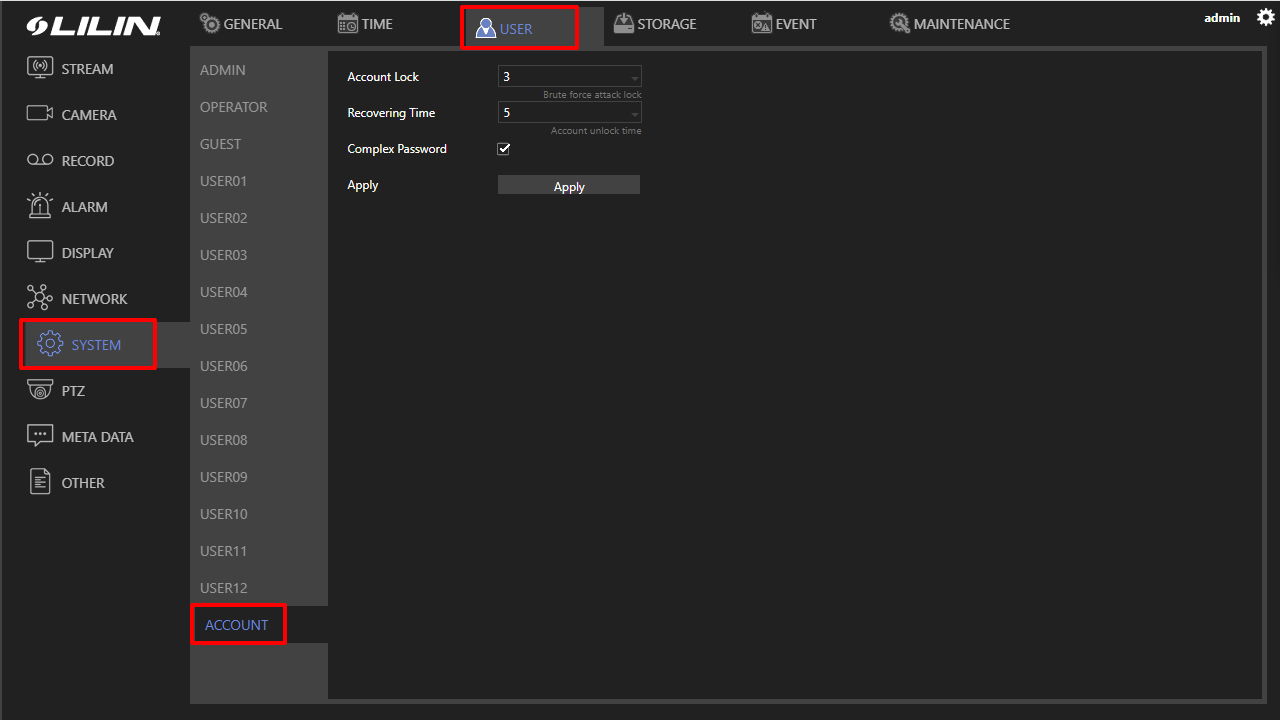This screenshot has width=1280, height=720.
Task: Open the Other document icon
Action: click(x=40, y=482)
